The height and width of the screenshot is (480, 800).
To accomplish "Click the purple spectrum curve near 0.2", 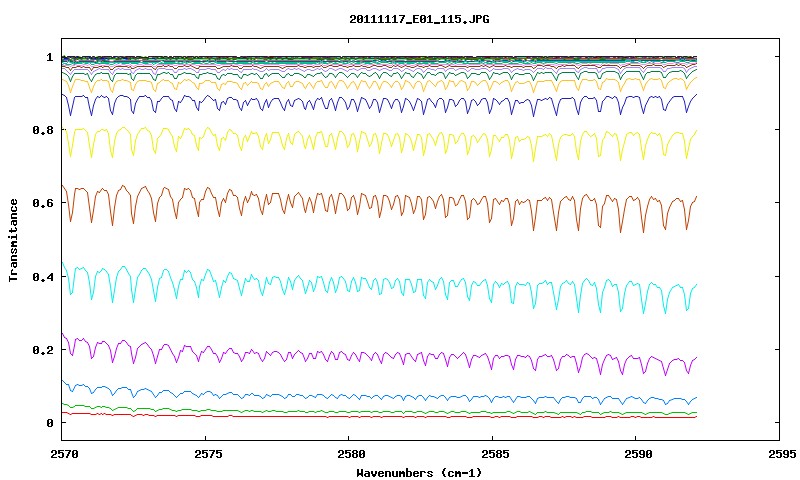I will click(x=380, y=353).
